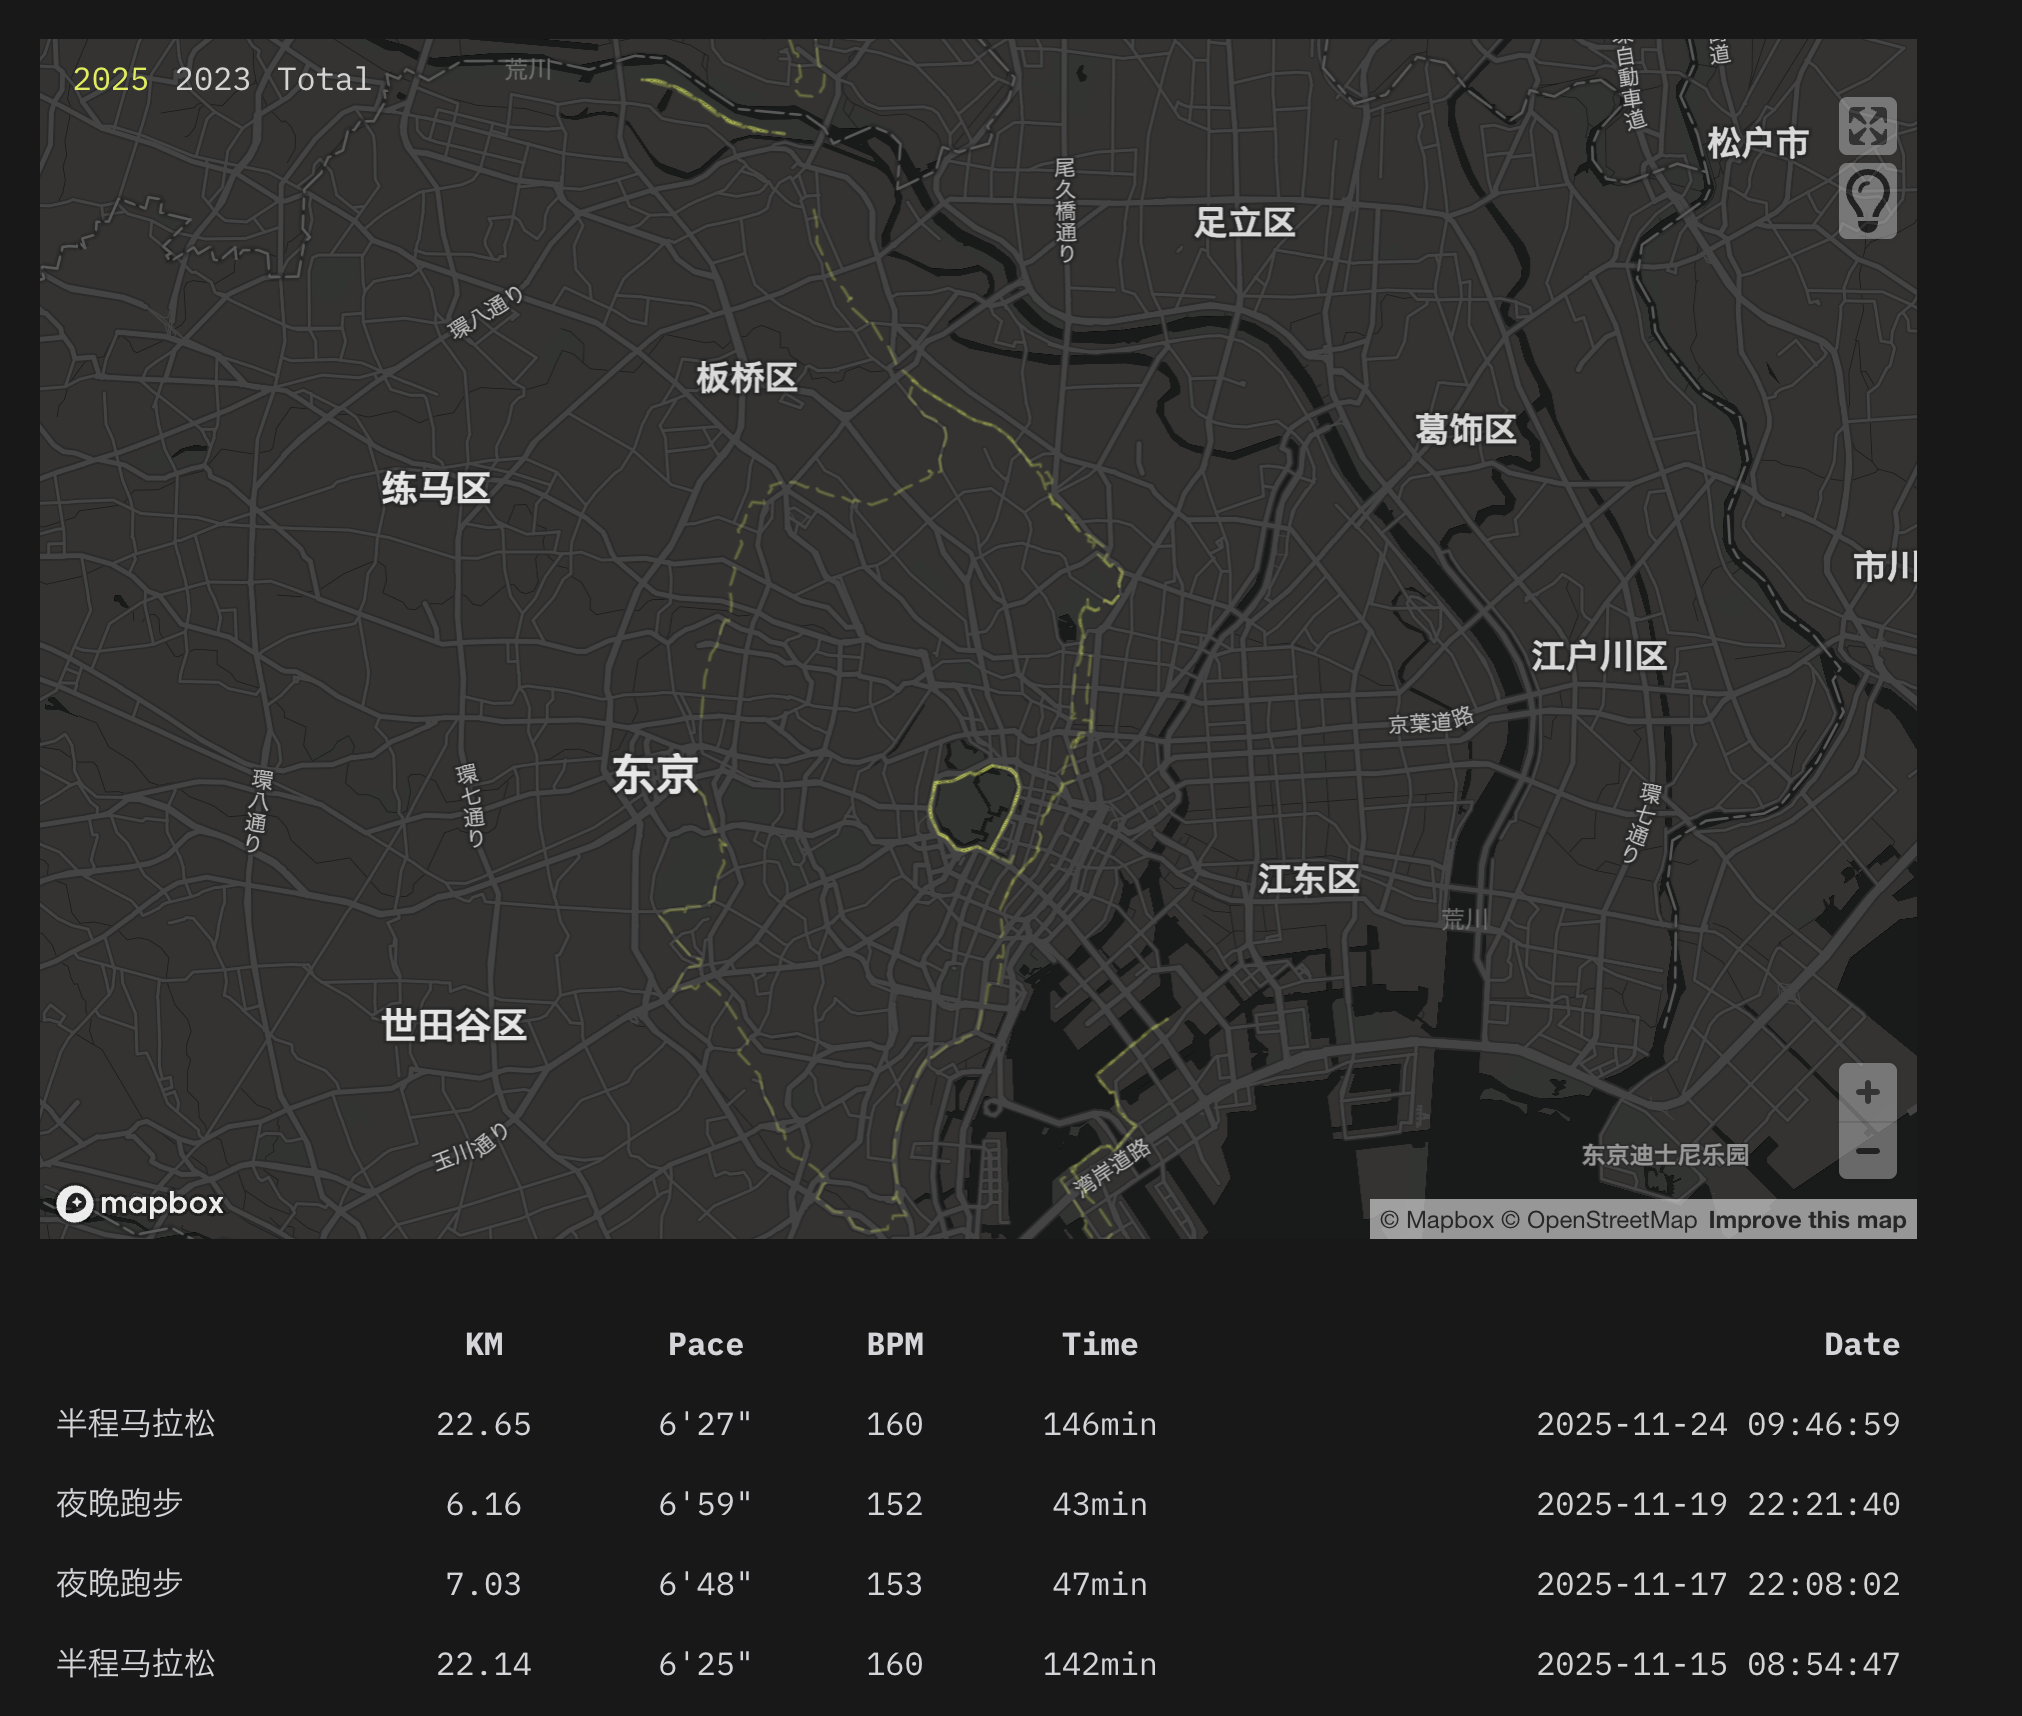
Task: Zoom in with the plus button
Action: click(1867, 1092)
